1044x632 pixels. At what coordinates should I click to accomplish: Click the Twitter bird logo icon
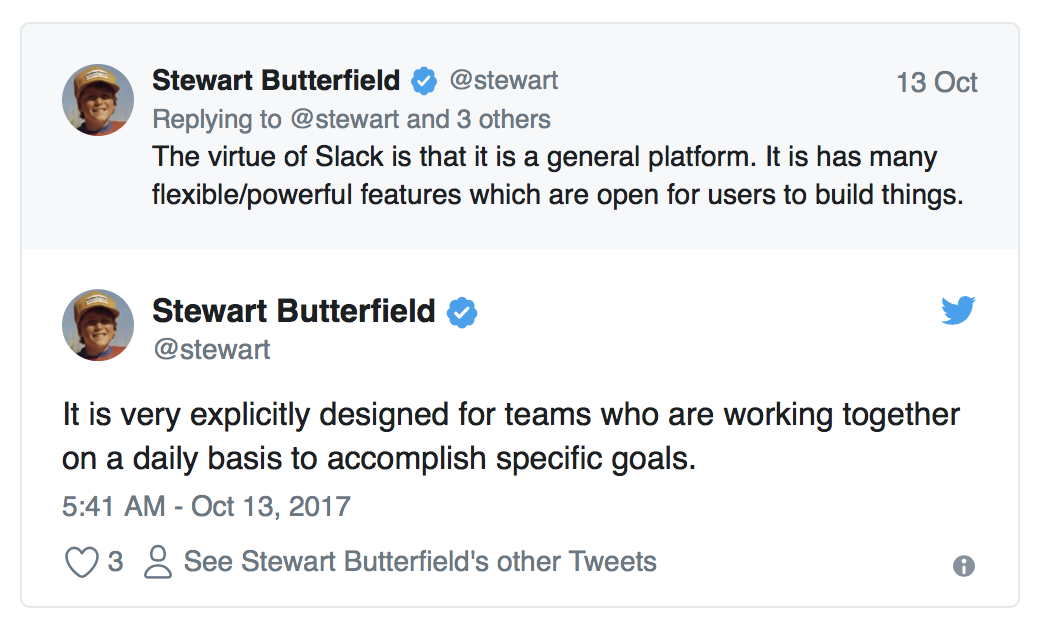958,311
